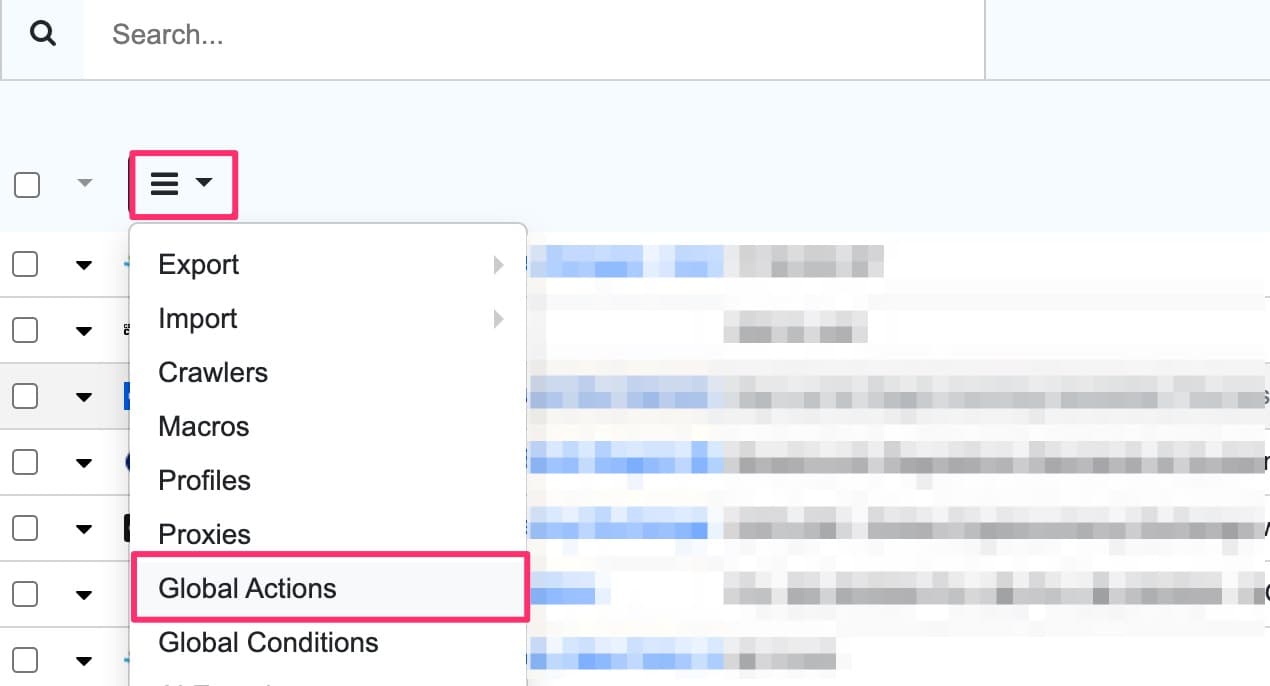
Task: Expand the first row's caret
Action: click(x=85, y=264)
